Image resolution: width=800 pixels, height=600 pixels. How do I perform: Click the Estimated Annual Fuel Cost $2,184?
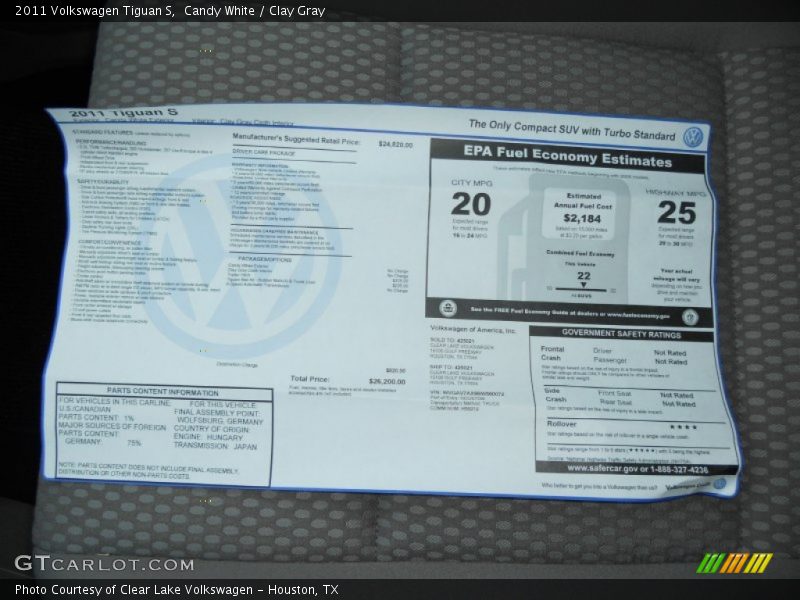tap(582, 218)
